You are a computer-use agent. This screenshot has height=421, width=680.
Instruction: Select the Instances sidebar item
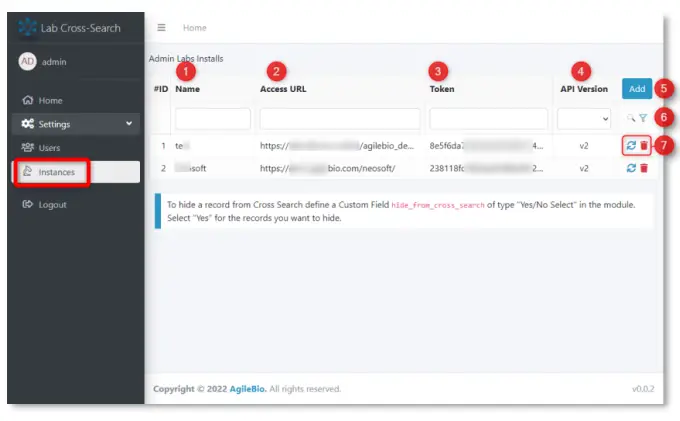click(x=76, y=172)
